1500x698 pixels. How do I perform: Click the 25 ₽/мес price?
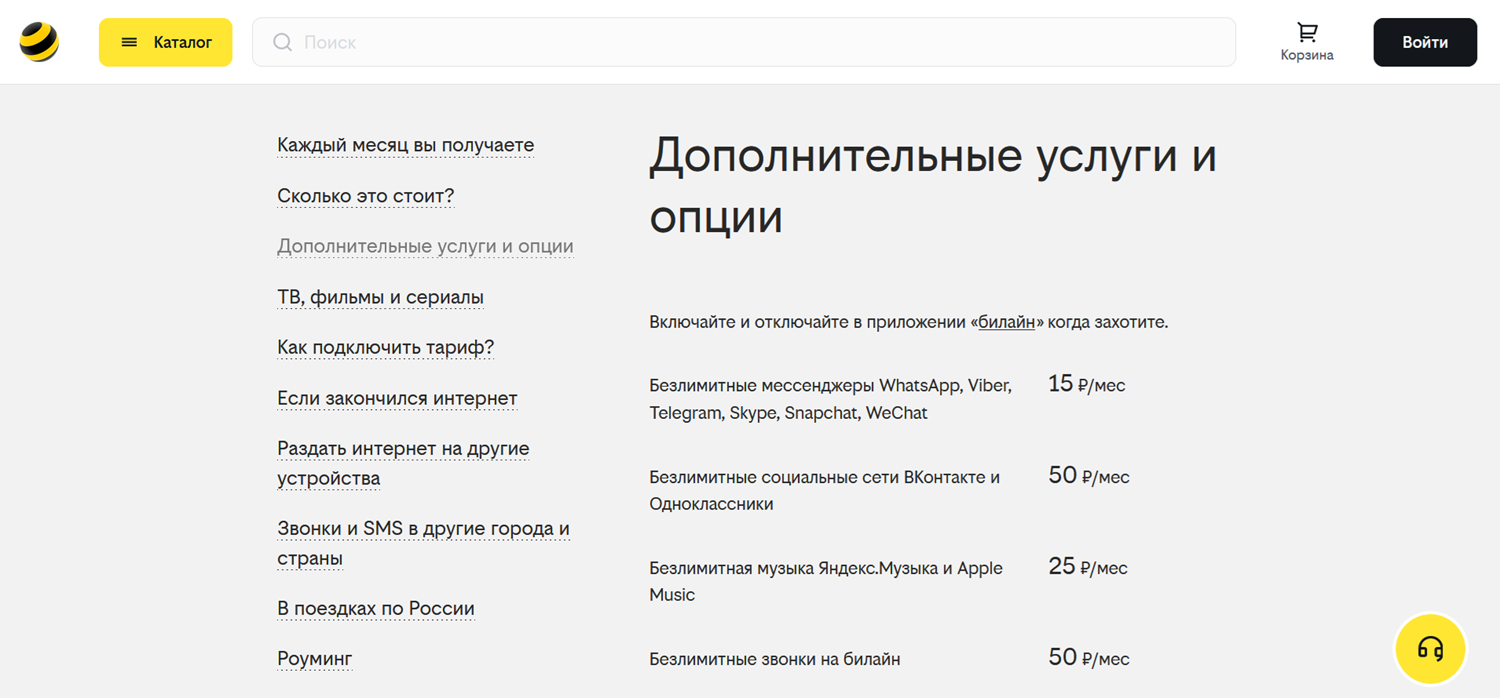tap(1087, 567)
